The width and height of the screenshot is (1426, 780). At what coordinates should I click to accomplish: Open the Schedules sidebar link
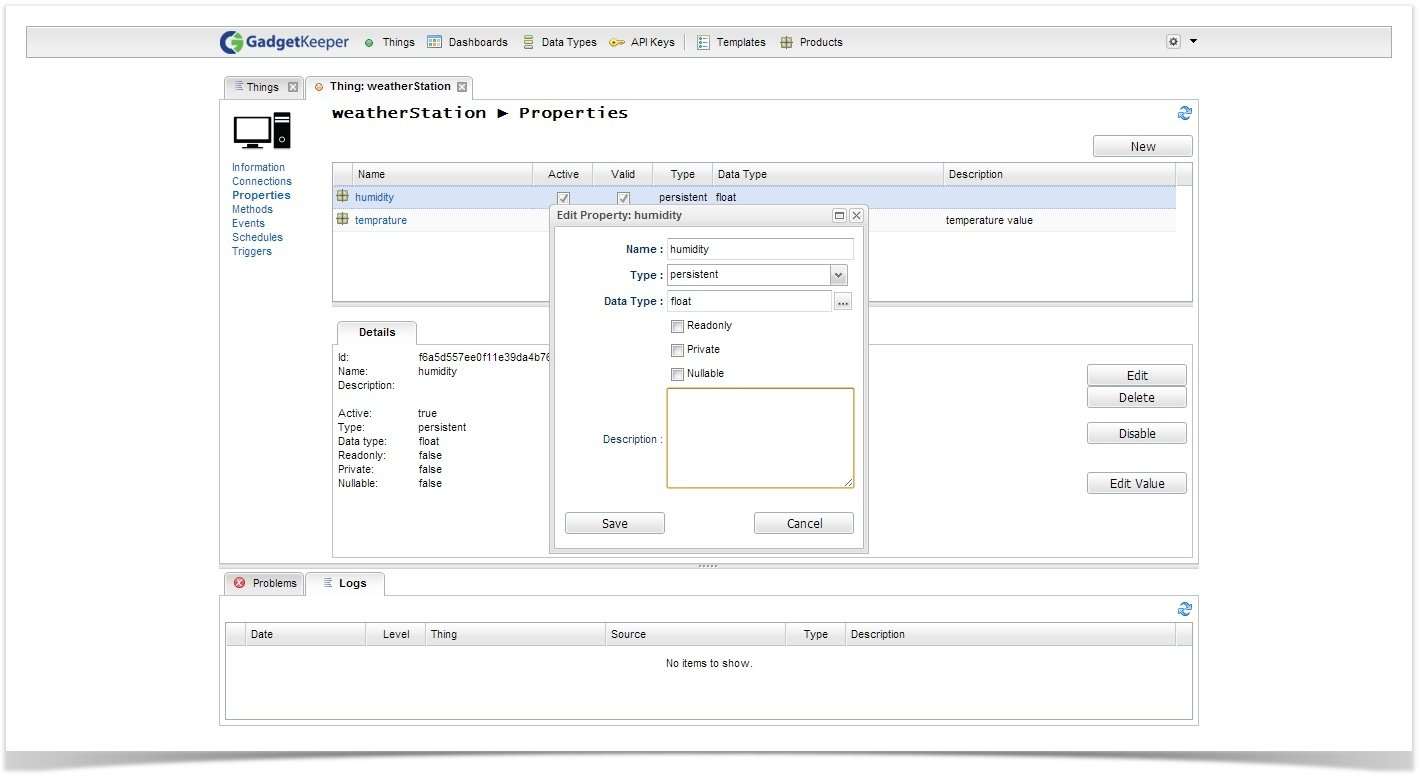click(x=257, y=237)
